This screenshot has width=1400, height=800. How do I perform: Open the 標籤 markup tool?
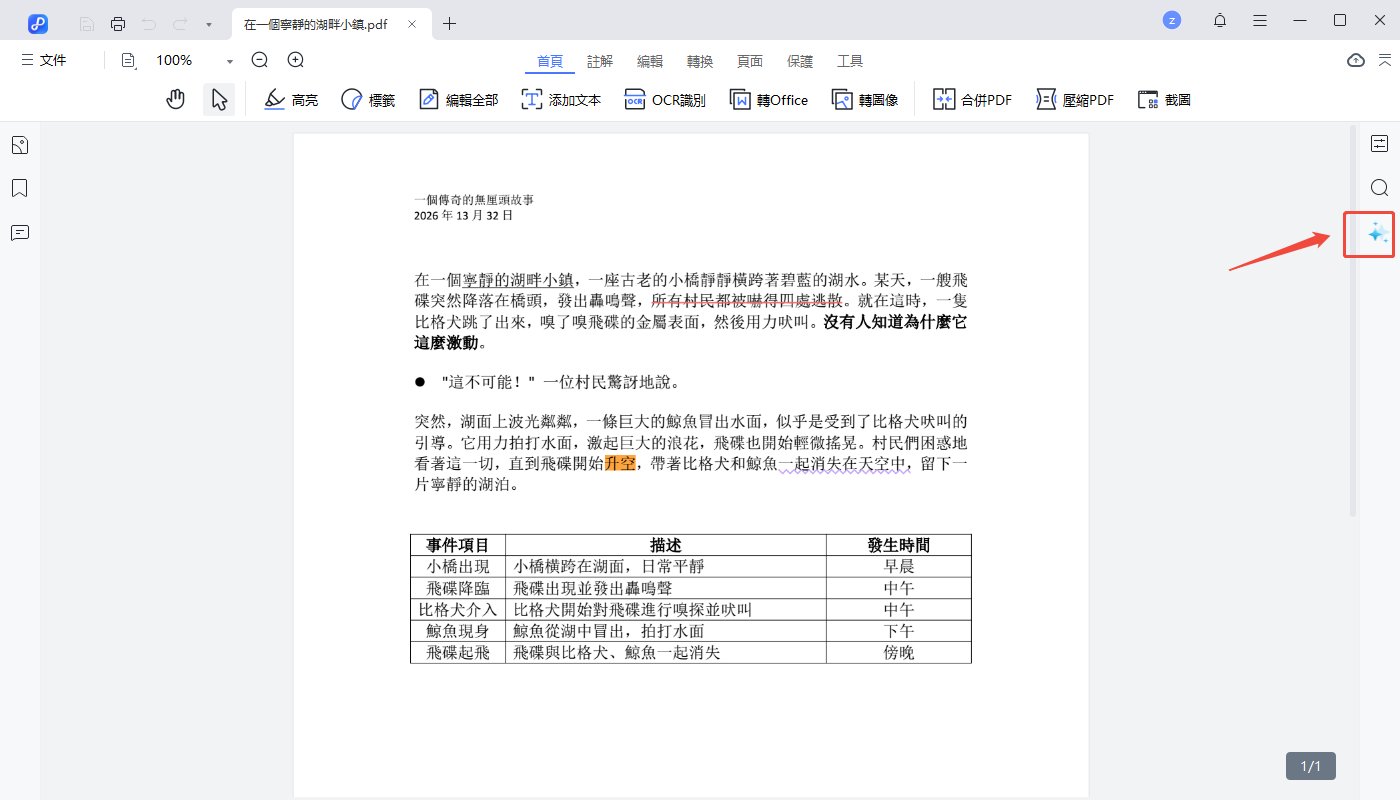[368, 98]
